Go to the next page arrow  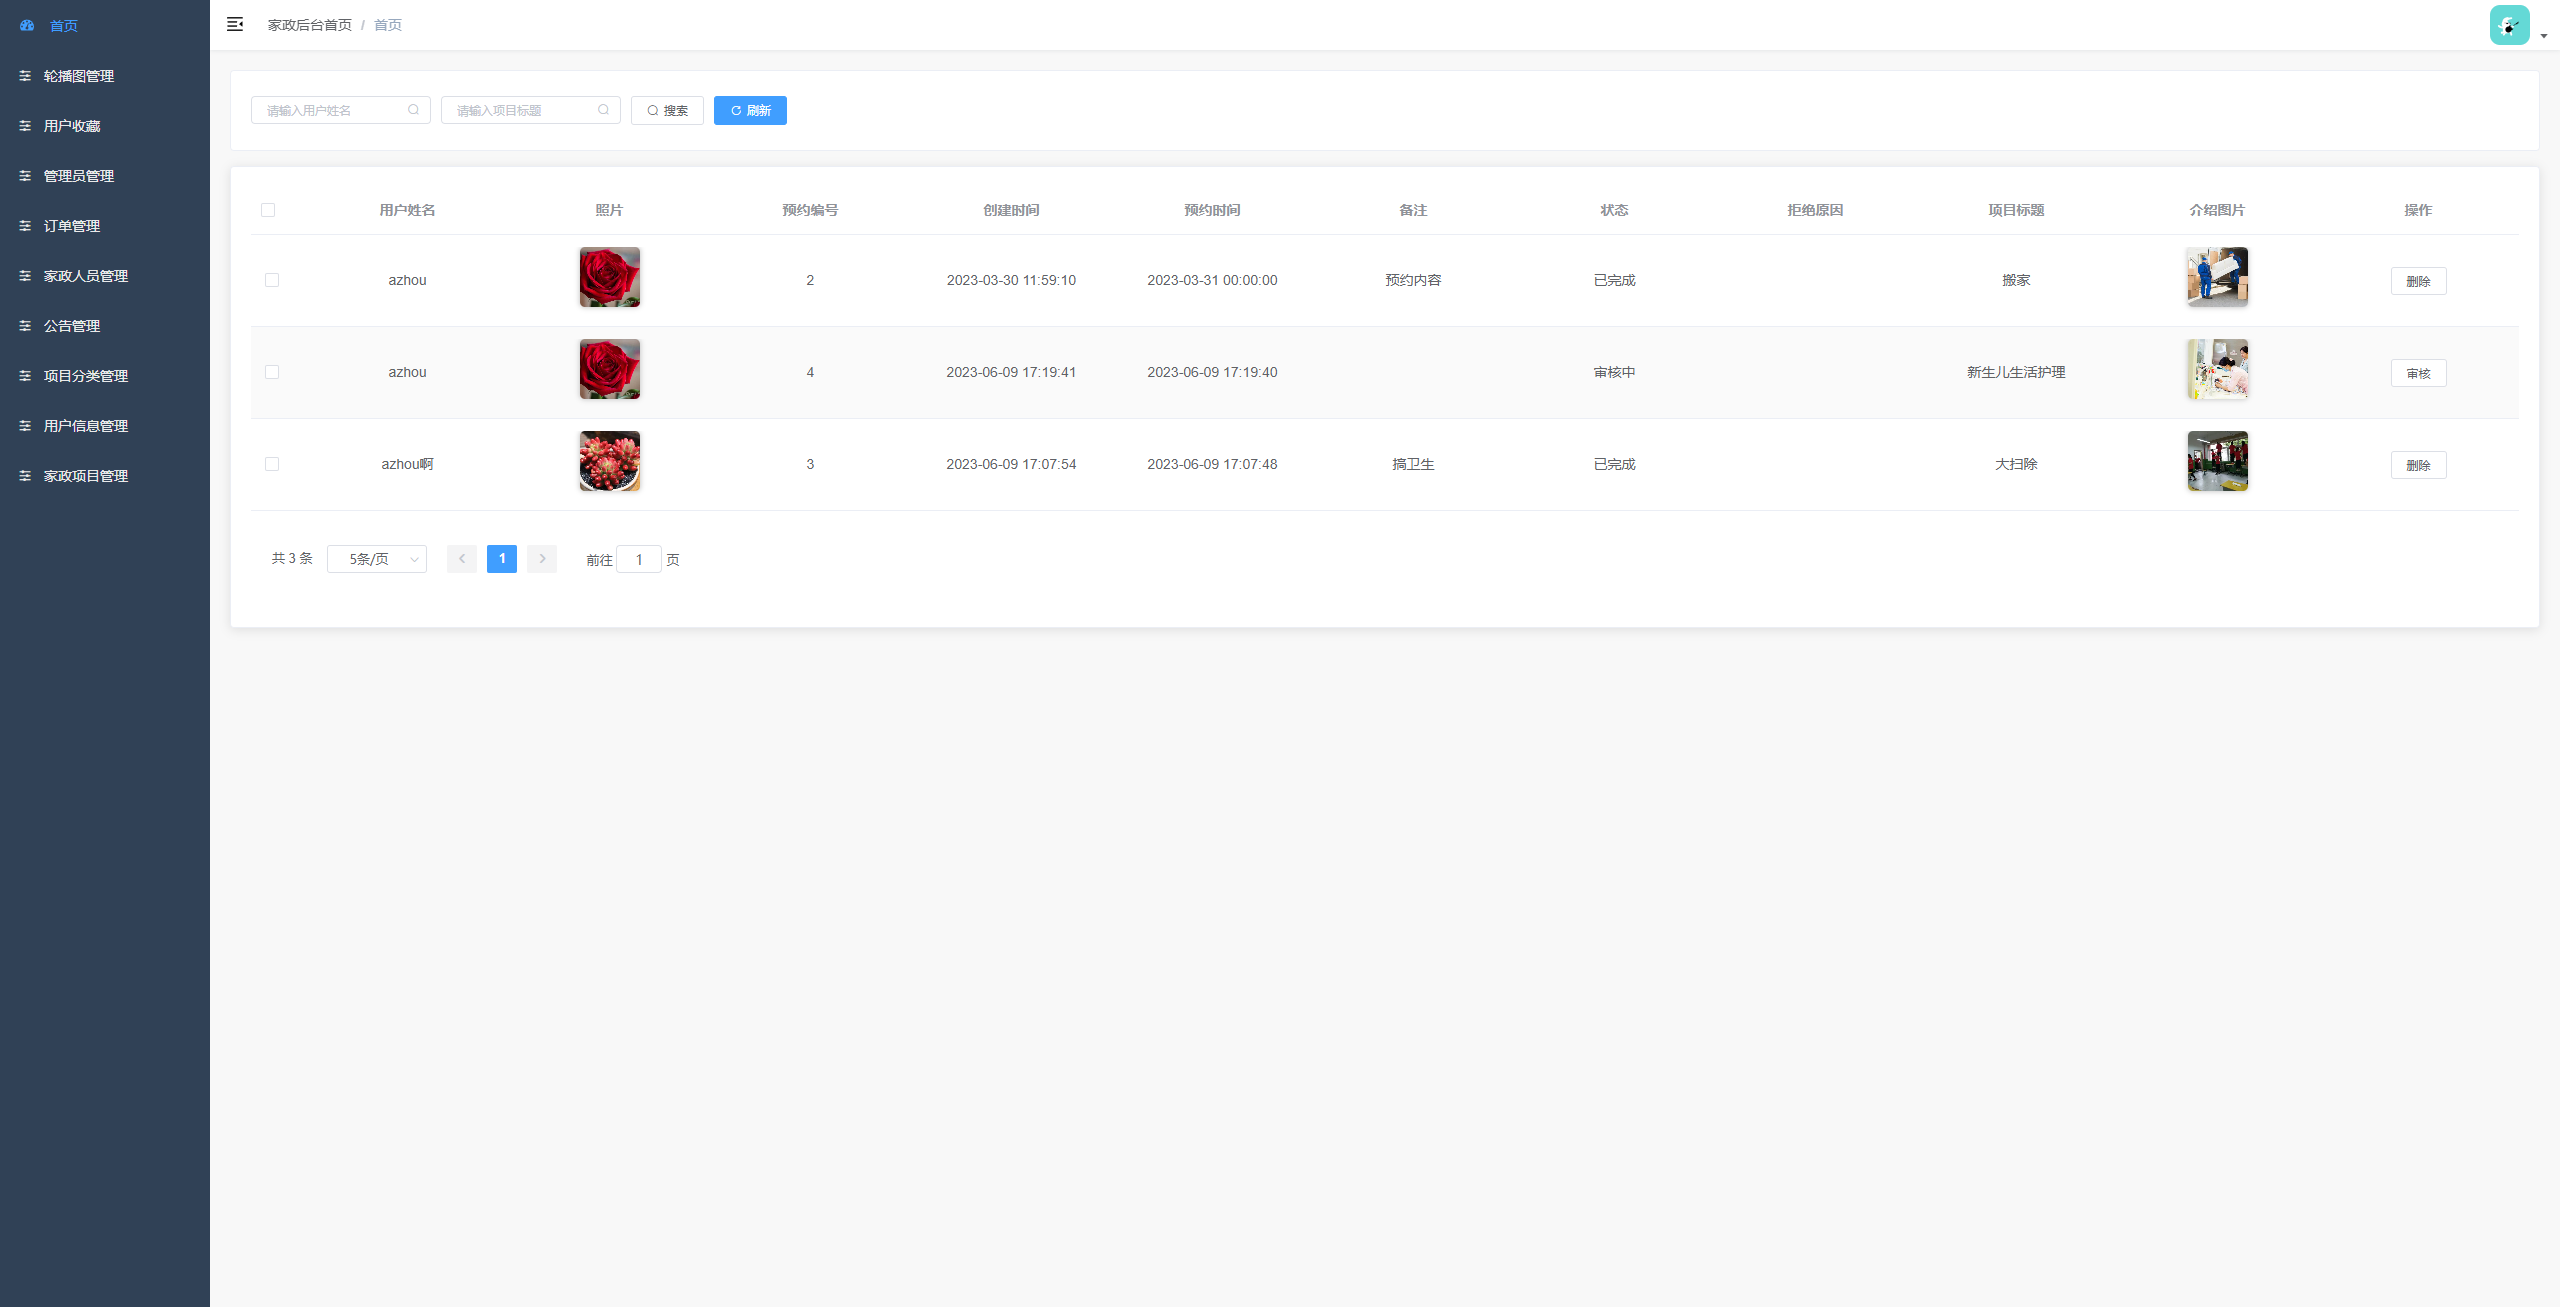pos(542,559)
